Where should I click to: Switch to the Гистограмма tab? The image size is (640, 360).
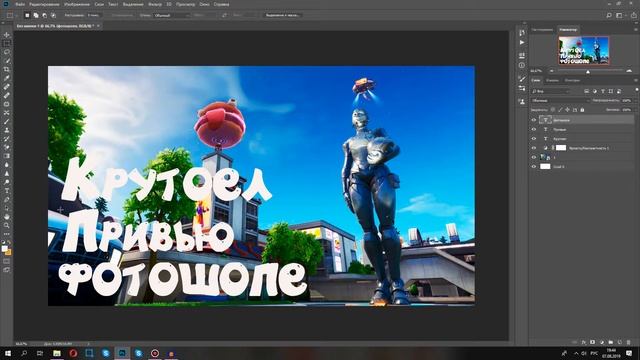(542, 30)
